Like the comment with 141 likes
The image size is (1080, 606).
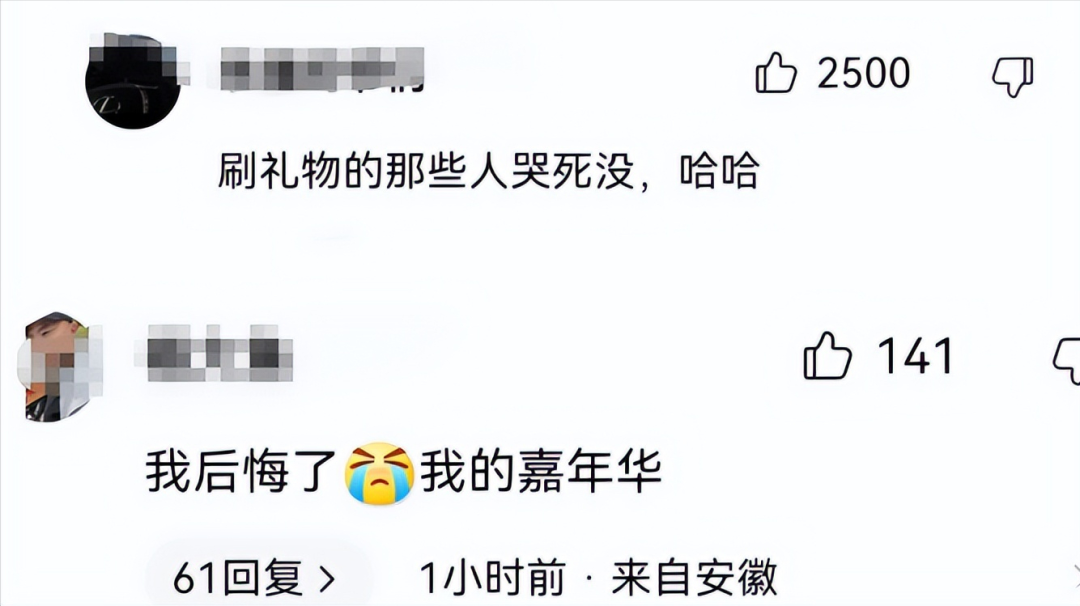pos(827,356)
